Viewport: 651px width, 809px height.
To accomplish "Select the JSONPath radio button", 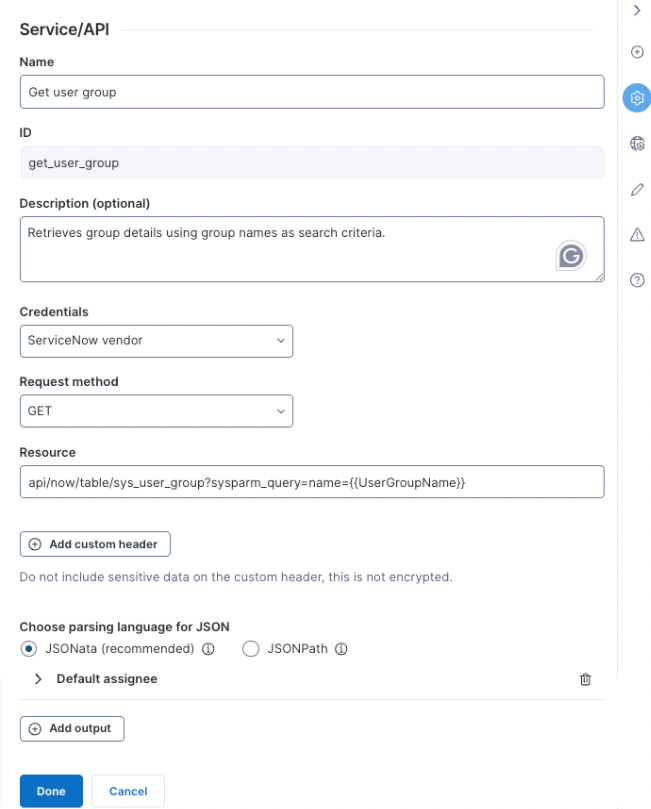I will [251, 649].
